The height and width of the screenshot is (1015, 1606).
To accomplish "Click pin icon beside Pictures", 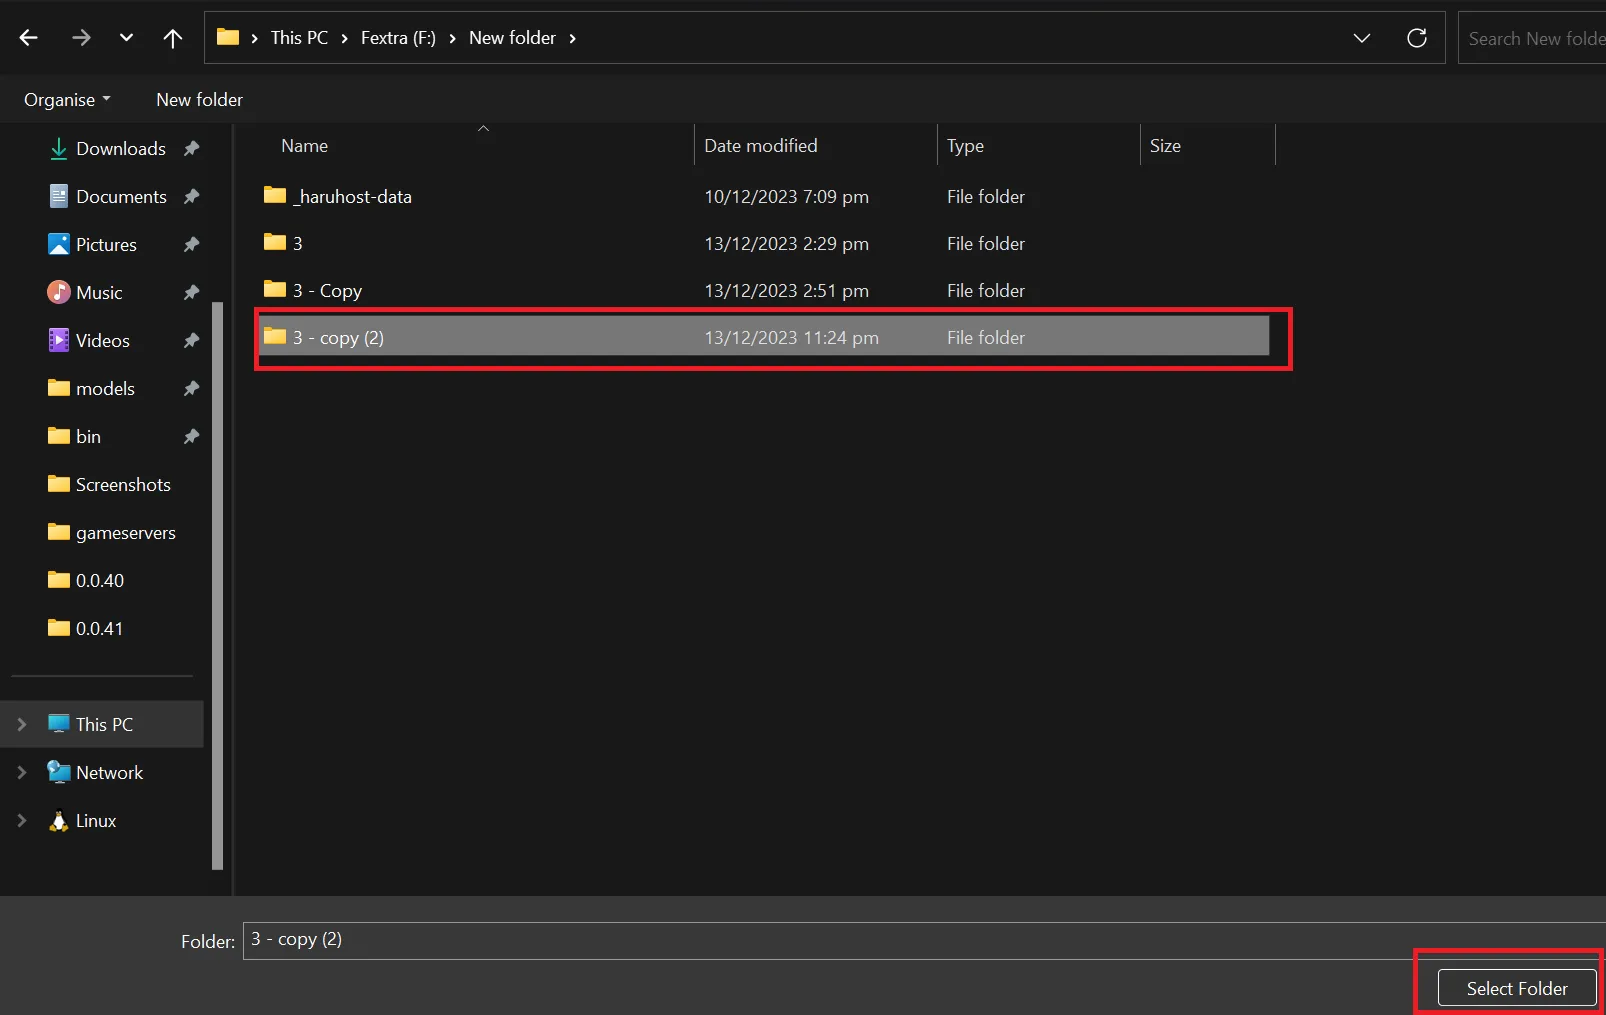I will [191, 245].
